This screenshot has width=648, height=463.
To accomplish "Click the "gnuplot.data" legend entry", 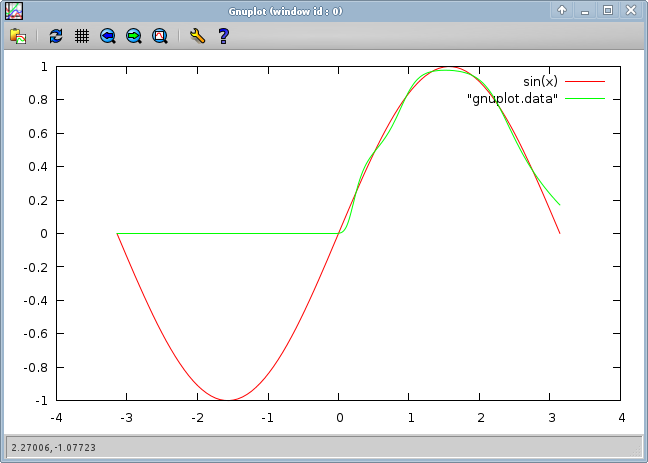I will click(512, 98).
